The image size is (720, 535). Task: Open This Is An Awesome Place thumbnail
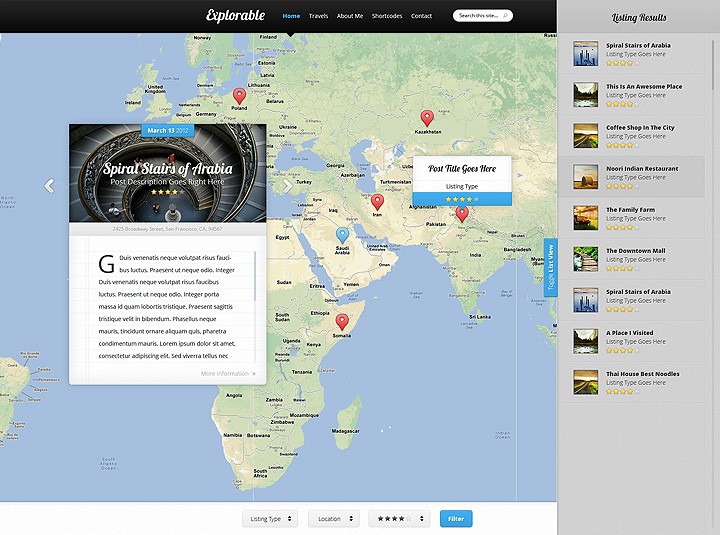(x=585, y=94)
